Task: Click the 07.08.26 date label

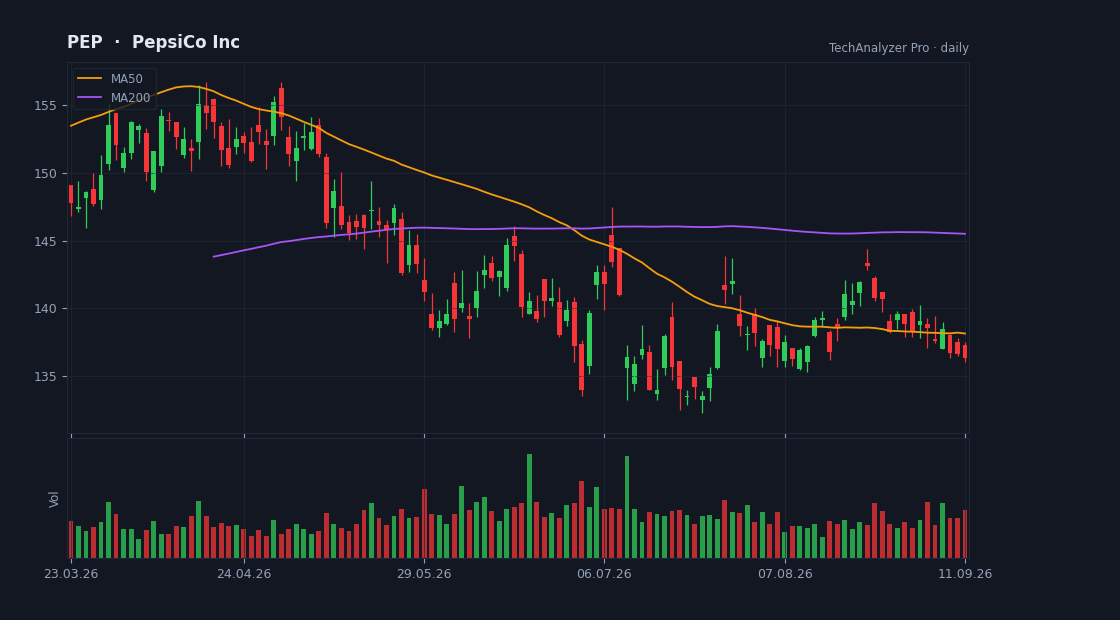Action: click(x=785, y=574)
